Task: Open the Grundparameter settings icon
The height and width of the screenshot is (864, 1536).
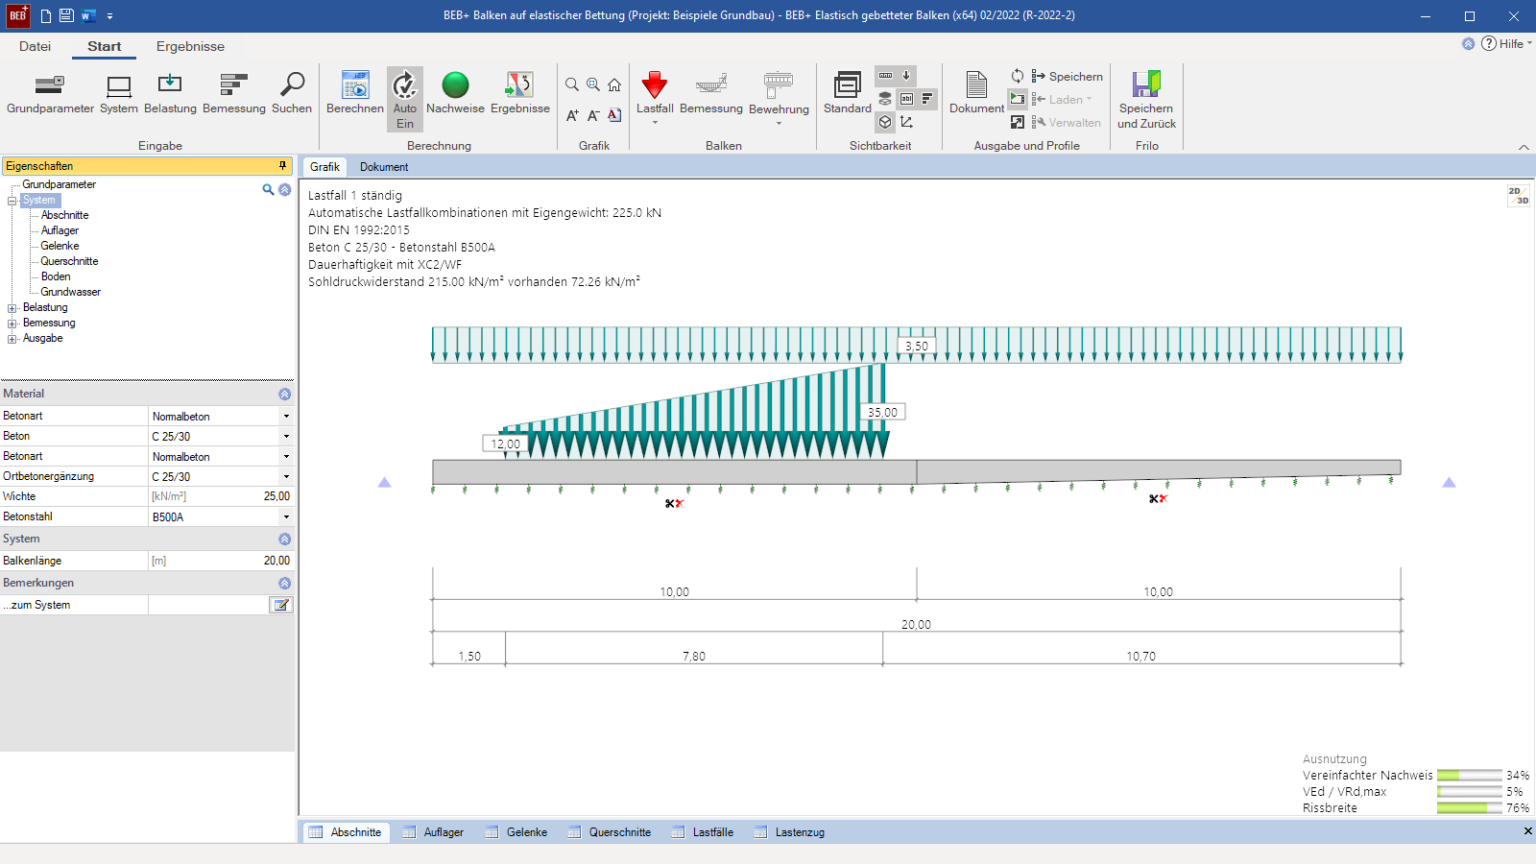Action: coord(49,86)
